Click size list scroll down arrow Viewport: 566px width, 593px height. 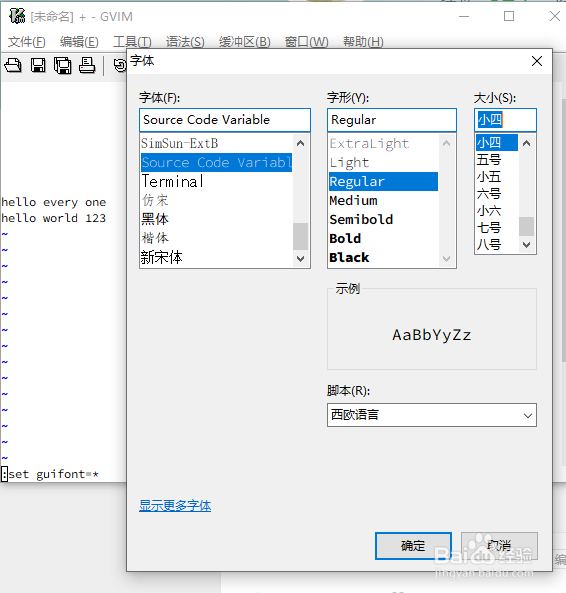[x=526, y=245]
